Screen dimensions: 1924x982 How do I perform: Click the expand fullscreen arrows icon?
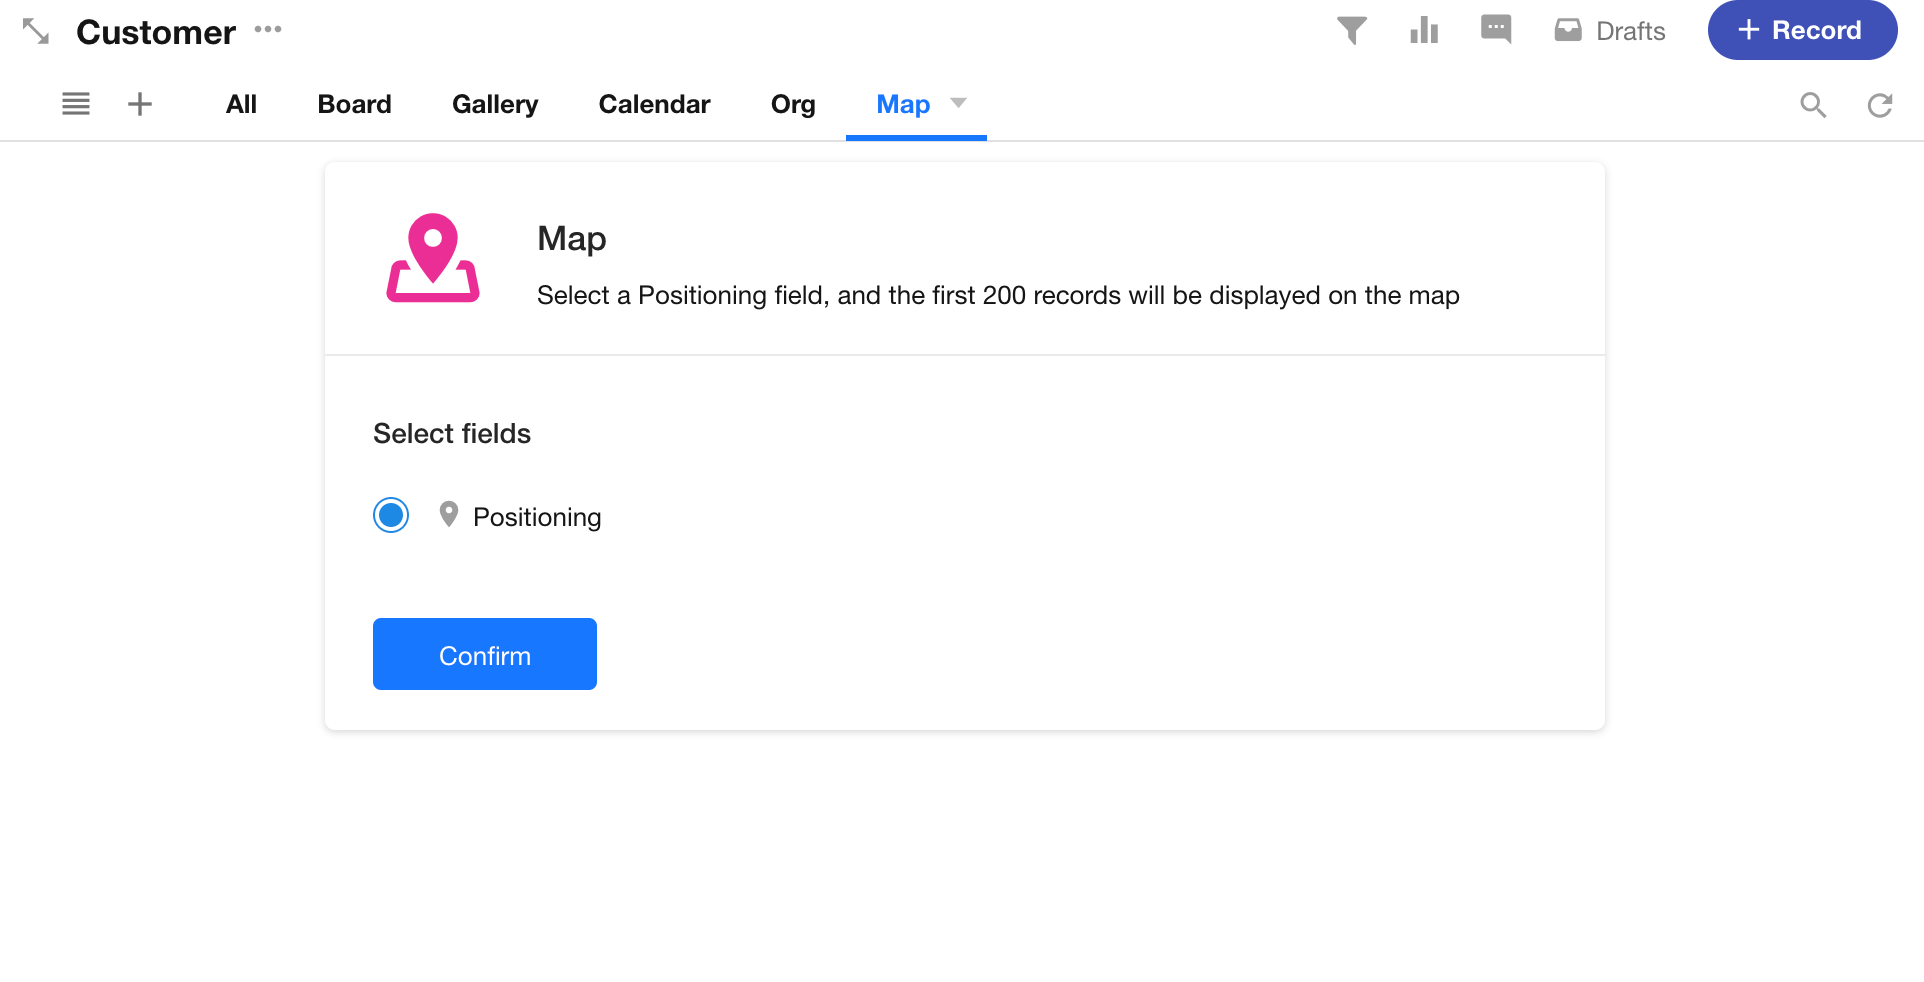36,31
